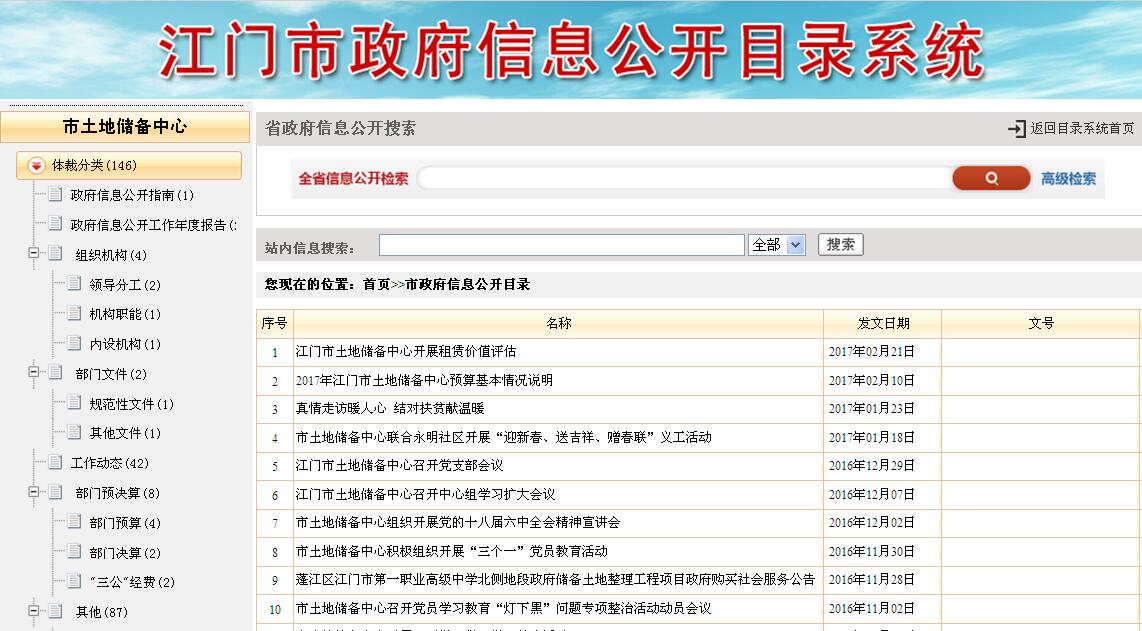This screenshot has height=631, width=1142.
Task: Focus the 站内信息搜索 text field
Action: (561, 245)
